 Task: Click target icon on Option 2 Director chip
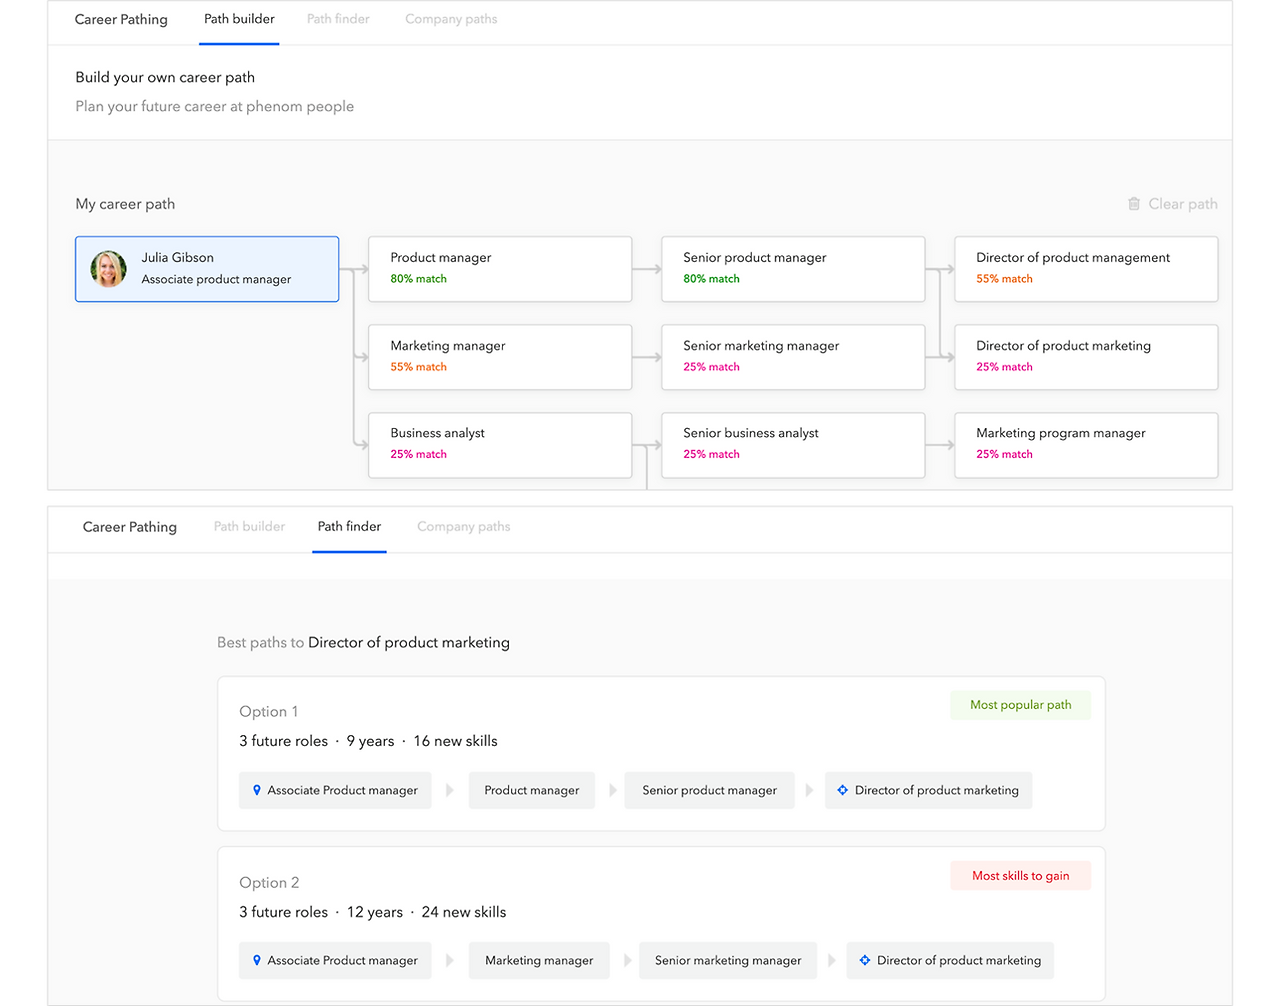[x=864, y=960]
